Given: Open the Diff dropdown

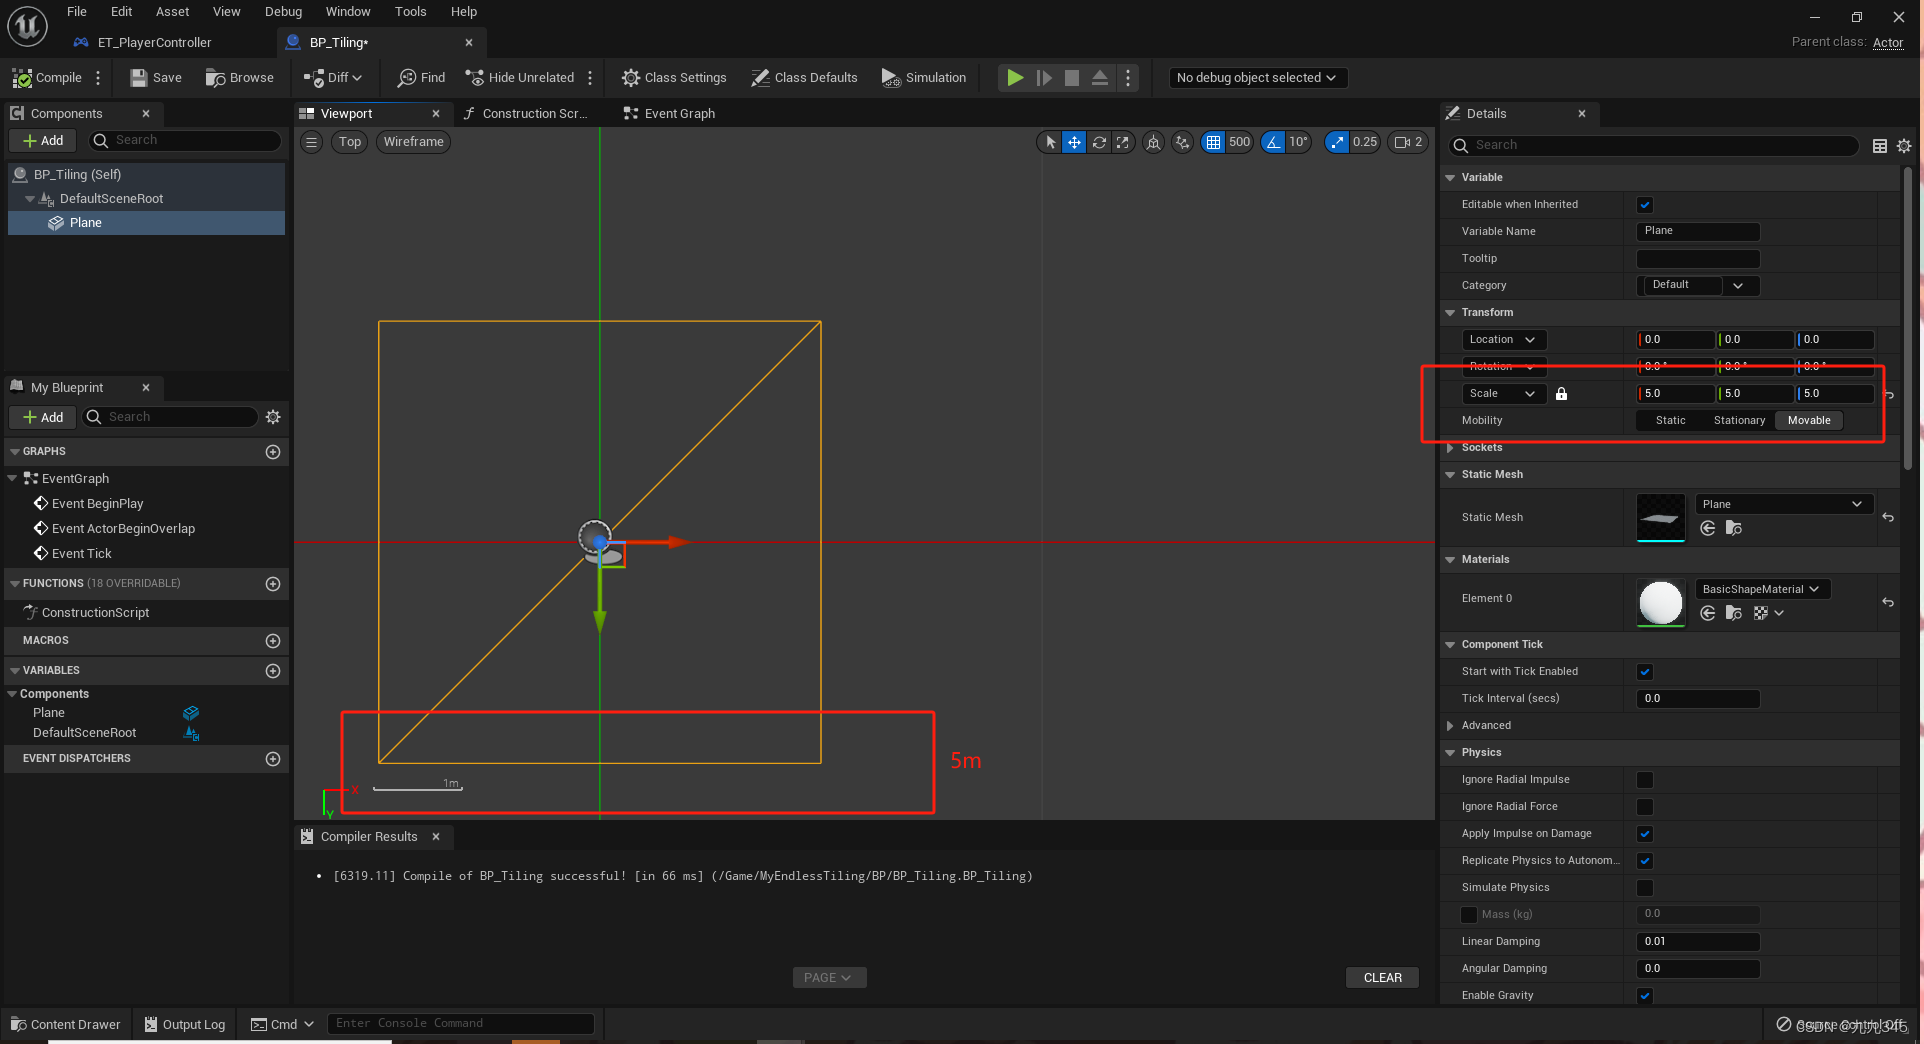Looking at the screenshot, I should tap(334, 78).
